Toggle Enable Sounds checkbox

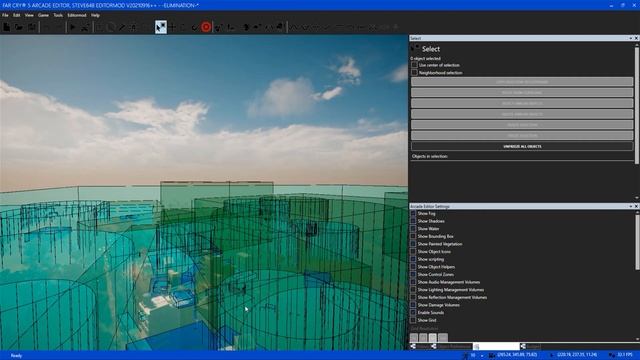[x=413, y=313]
